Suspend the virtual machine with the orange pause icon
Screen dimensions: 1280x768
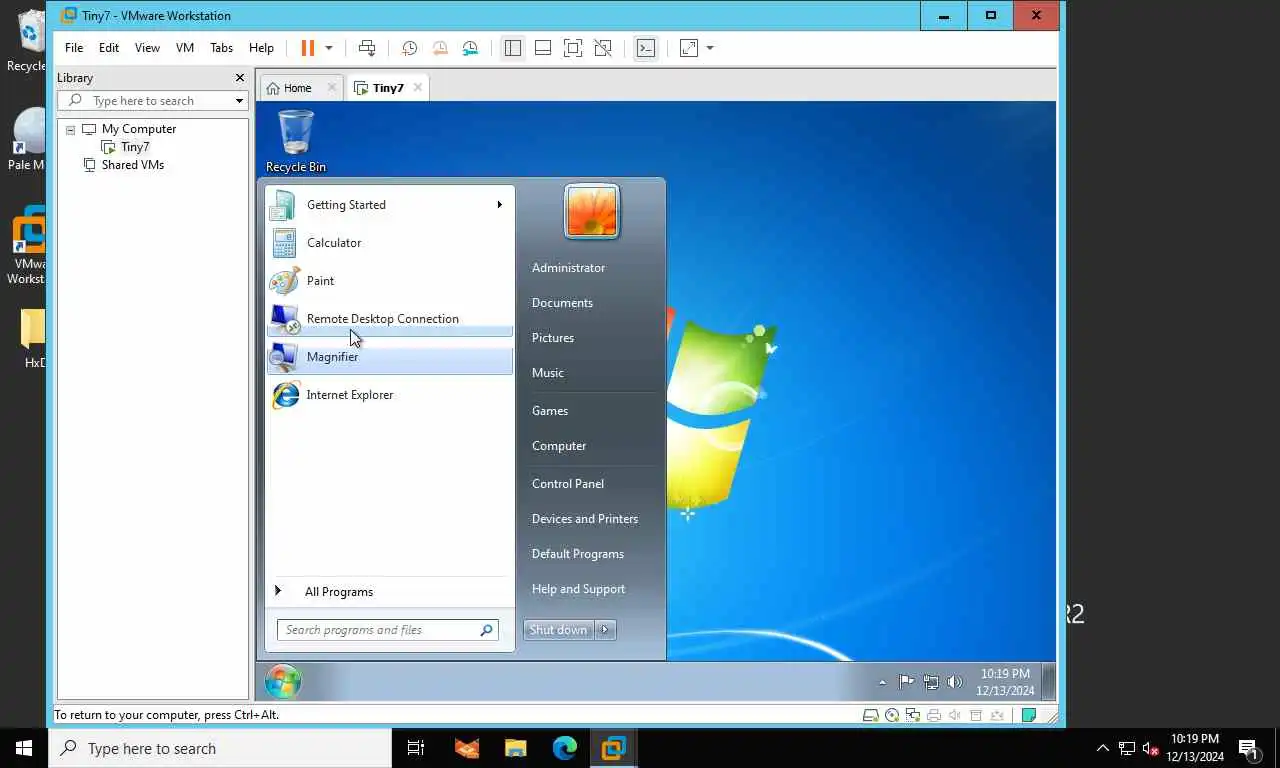click(x=308, y=48)
